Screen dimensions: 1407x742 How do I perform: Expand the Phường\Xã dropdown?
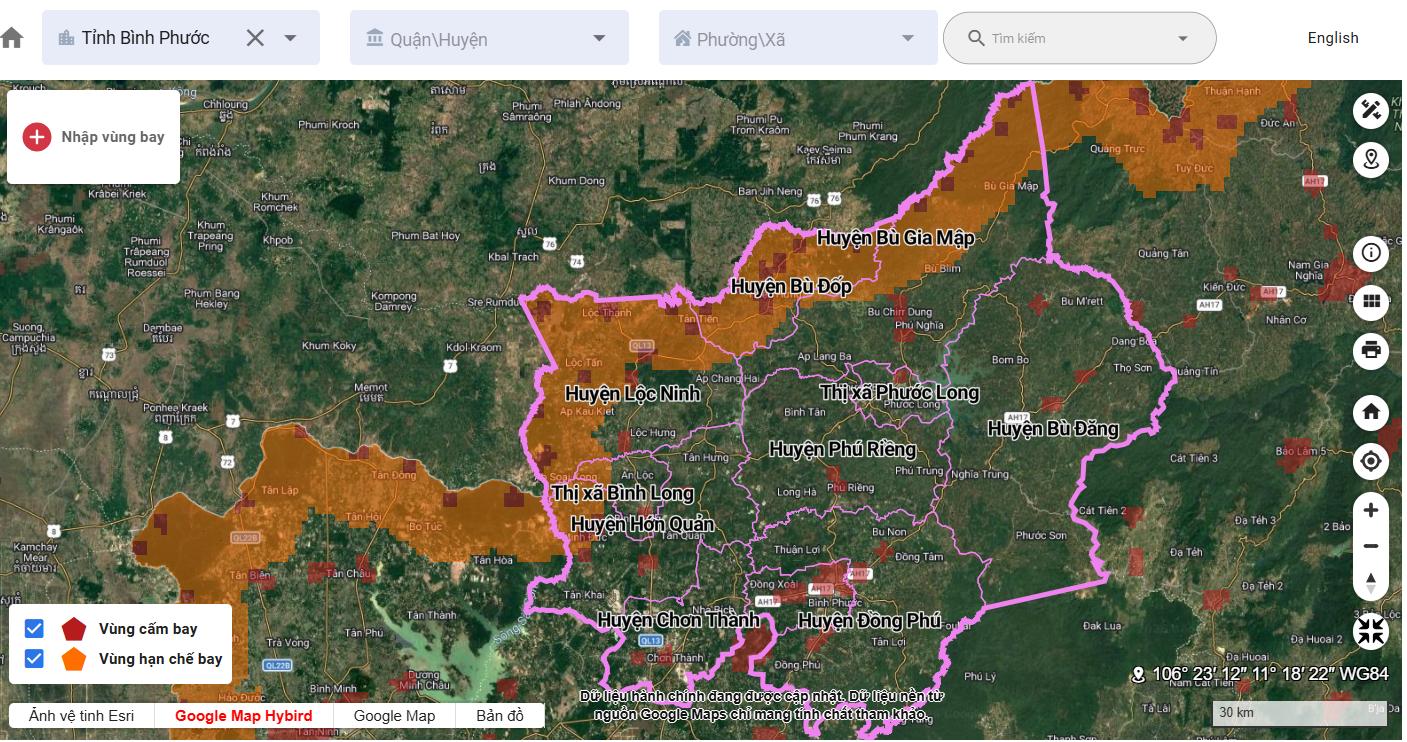[908, 38]
